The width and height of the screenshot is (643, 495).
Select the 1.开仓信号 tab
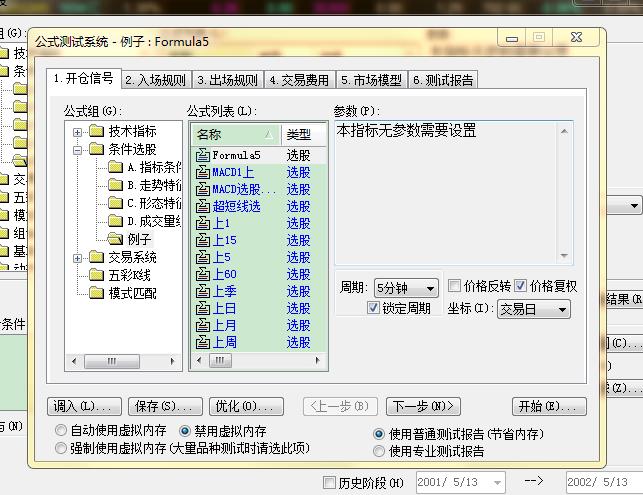point(84,78)
